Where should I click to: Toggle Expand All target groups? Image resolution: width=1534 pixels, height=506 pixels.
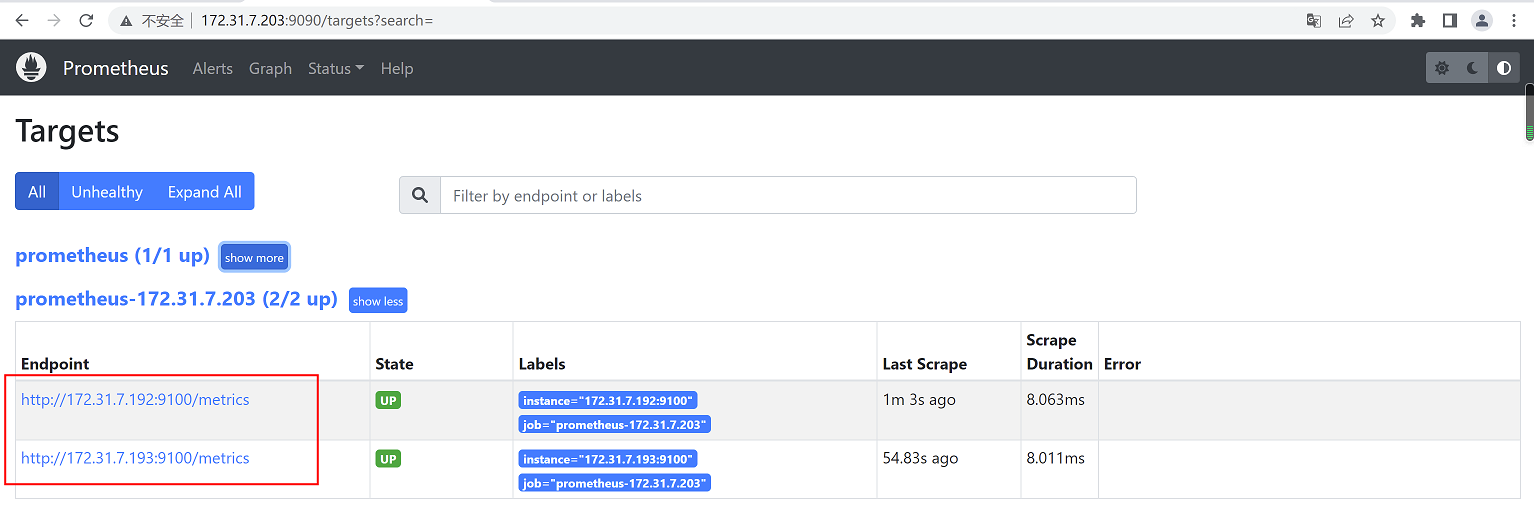(204, 192)
